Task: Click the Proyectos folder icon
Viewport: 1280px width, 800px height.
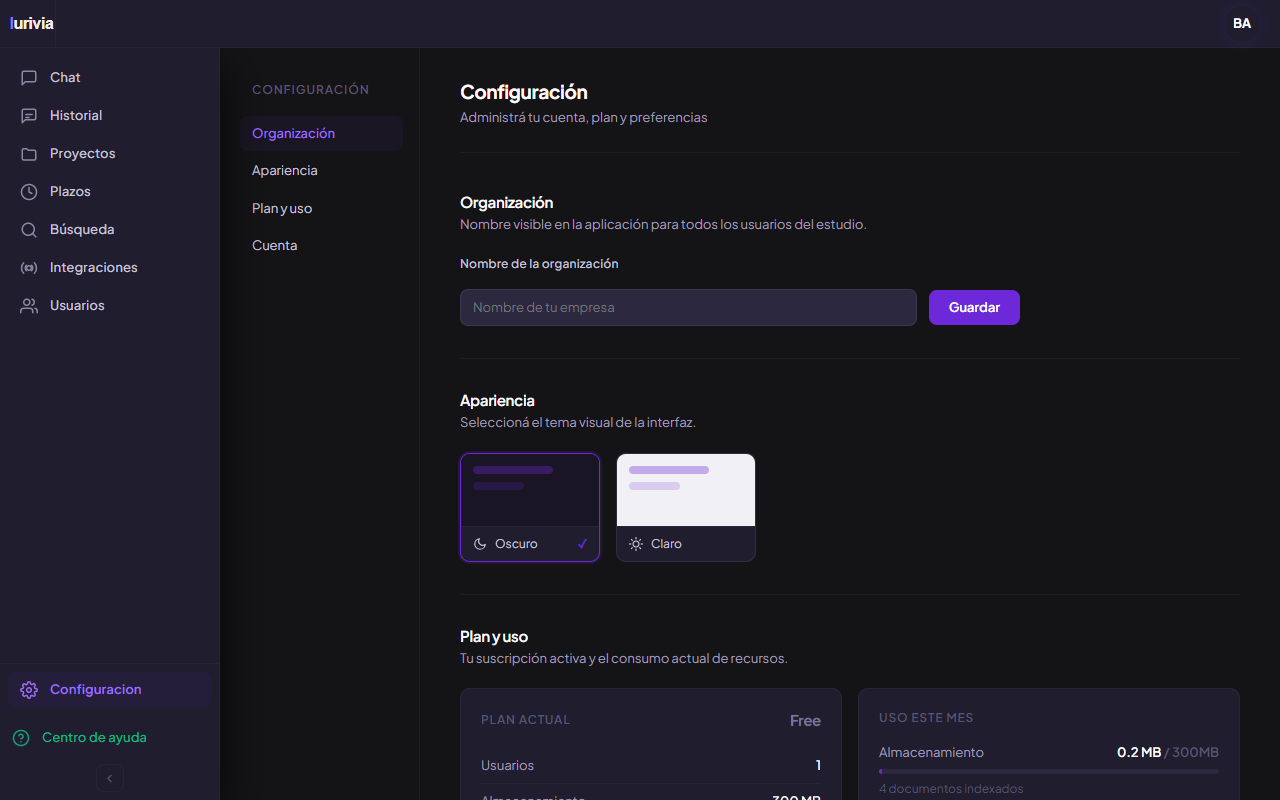Action: 29,154
